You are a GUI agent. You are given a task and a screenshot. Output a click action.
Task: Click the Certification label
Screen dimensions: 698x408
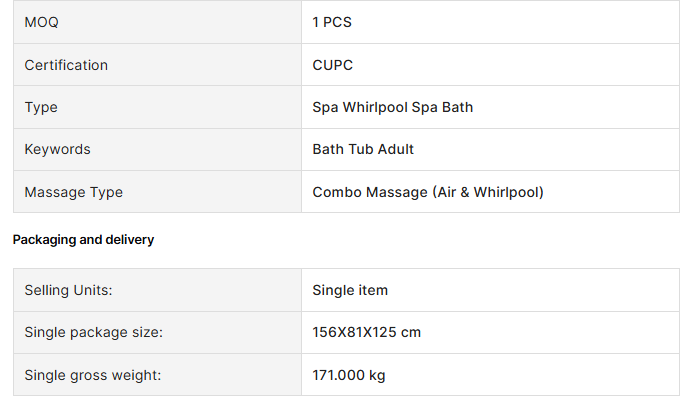pos(66,65)
